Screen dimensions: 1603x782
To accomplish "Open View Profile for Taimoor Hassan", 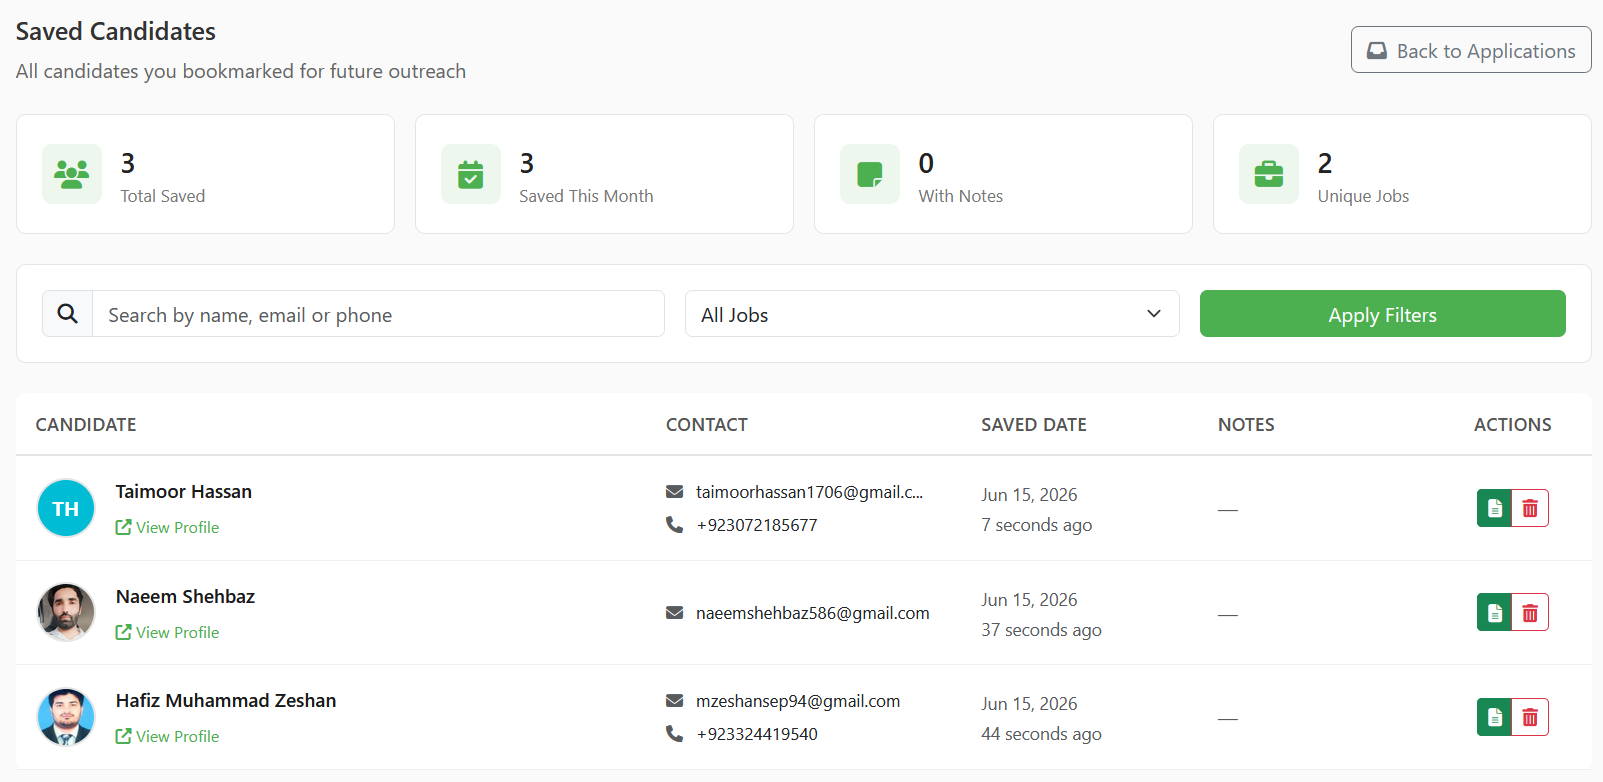I will [x=167, y=527].
